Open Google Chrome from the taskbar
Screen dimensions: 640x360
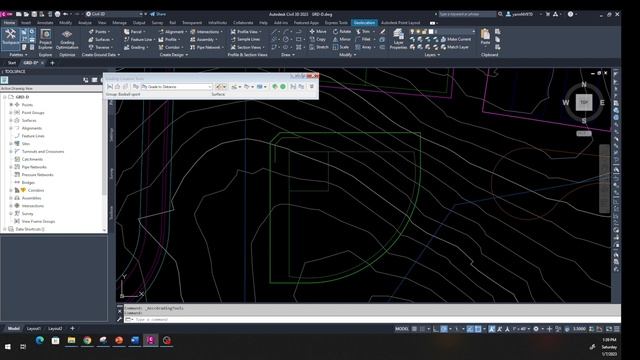(87, 340)
